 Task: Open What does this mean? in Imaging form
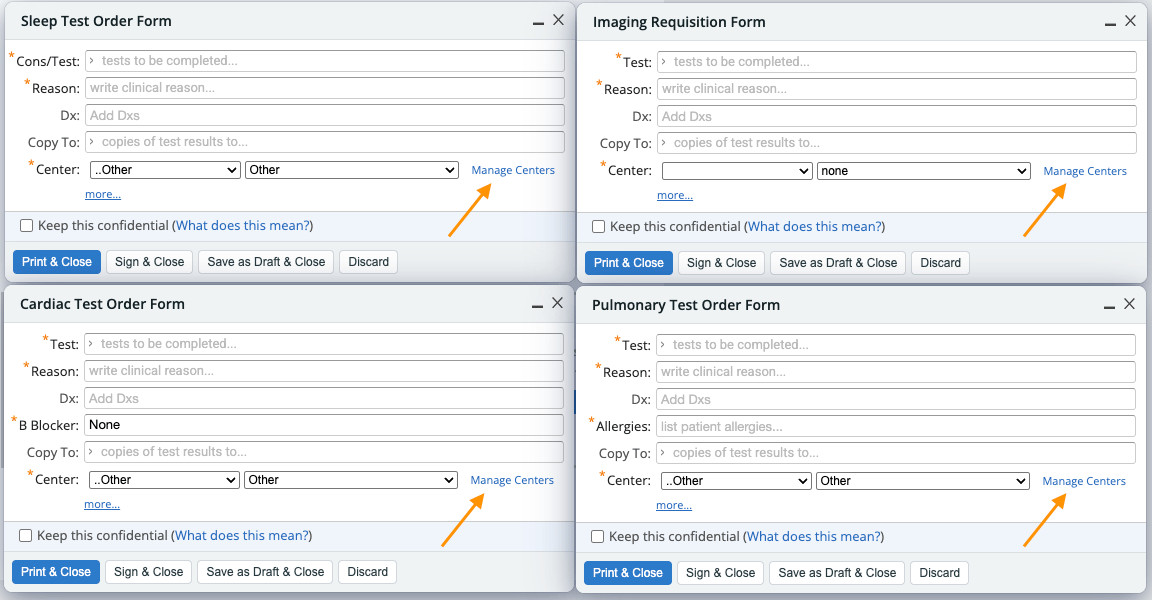[814, 226]
